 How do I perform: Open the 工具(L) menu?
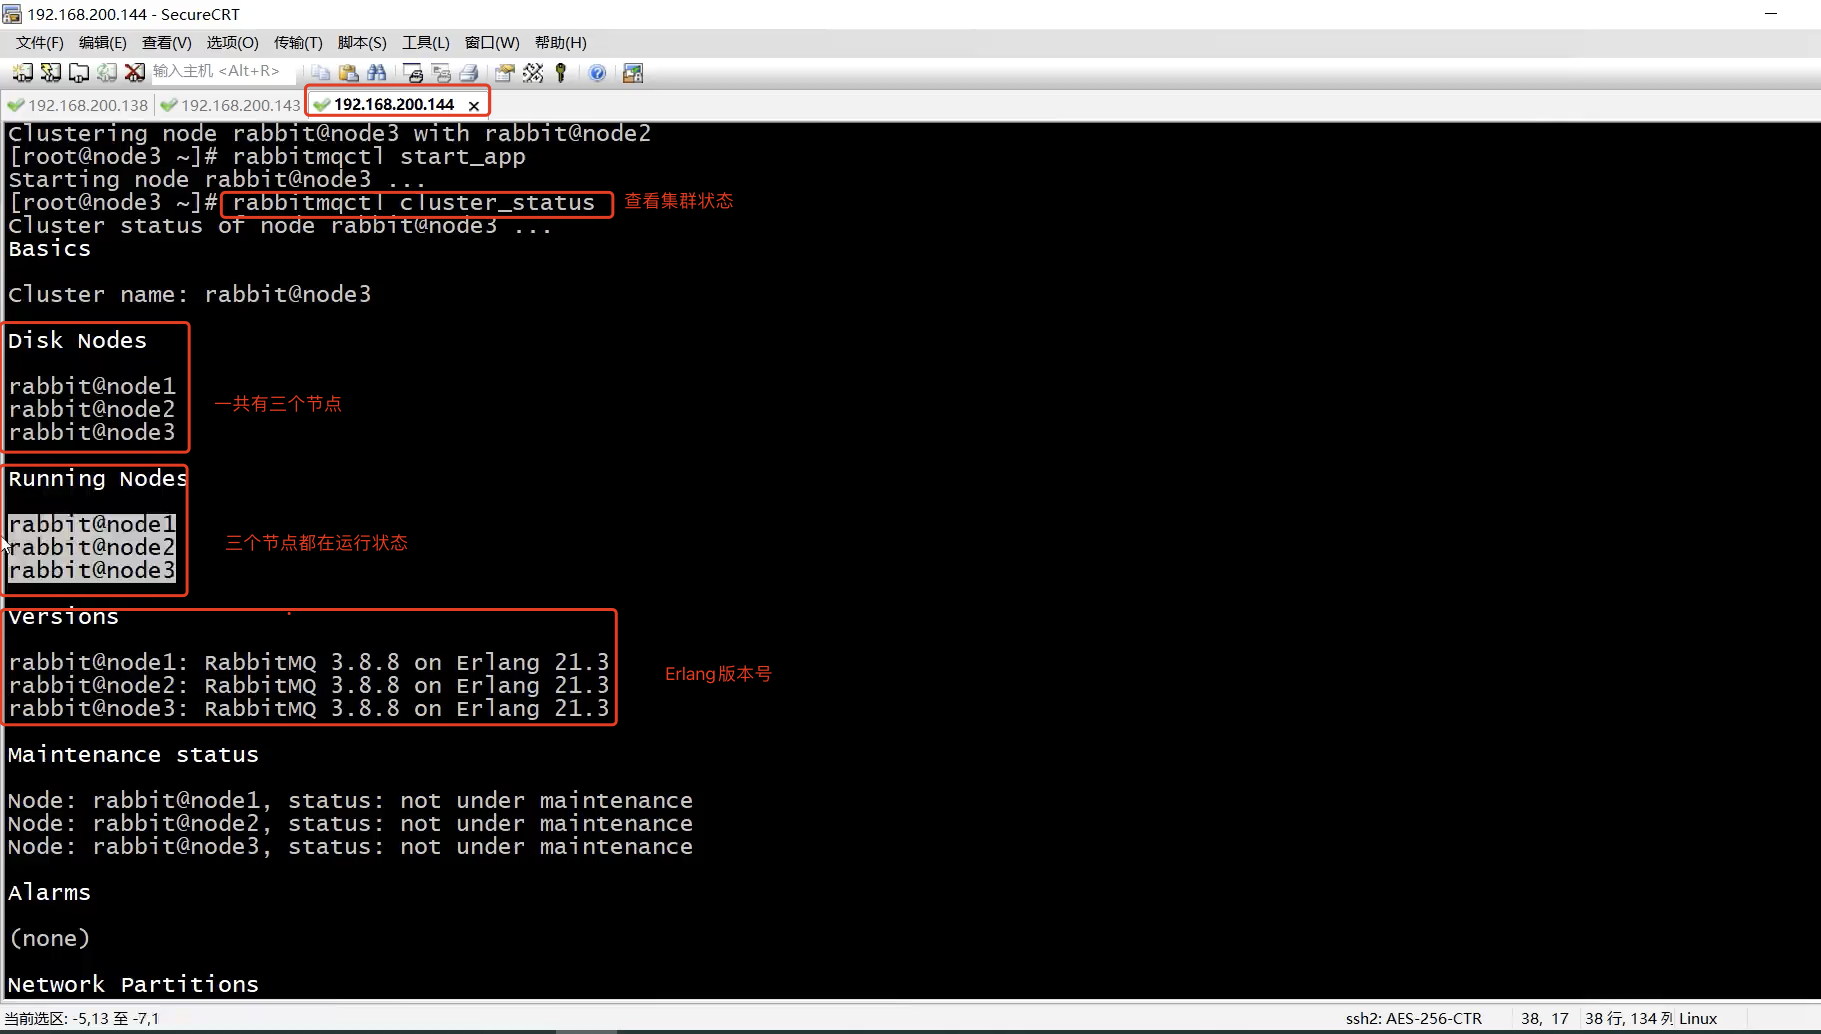(425, 42)
